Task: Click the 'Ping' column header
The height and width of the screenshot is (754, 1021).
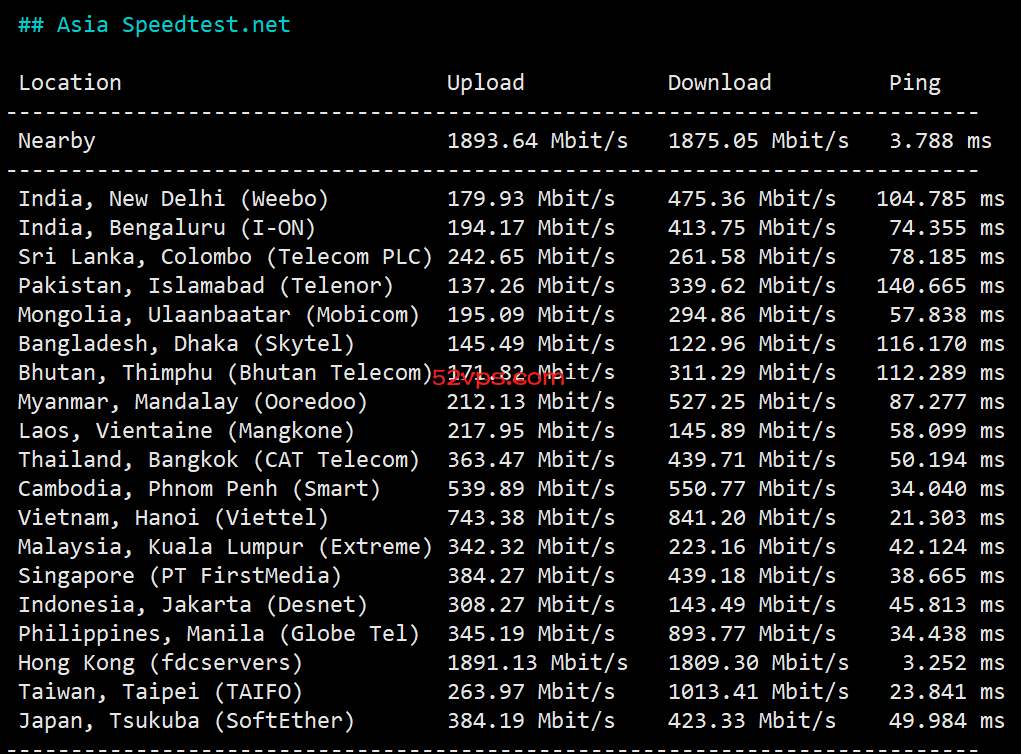Action: point(915,83)
